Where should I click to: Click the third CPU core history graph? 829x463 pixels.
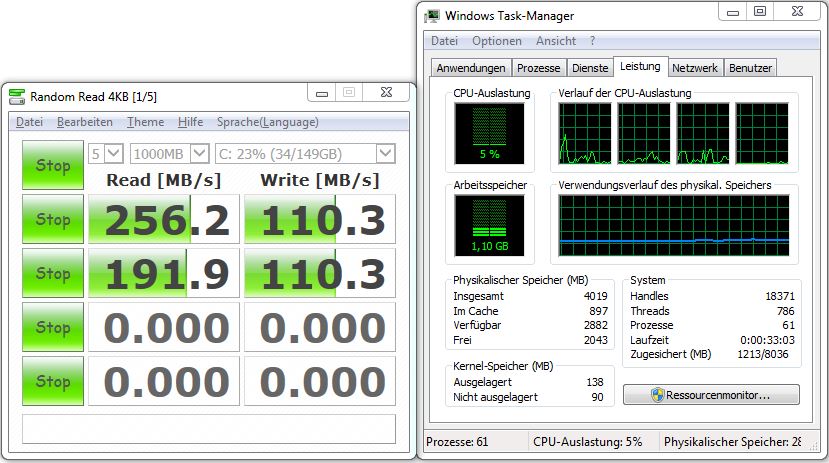703,134
